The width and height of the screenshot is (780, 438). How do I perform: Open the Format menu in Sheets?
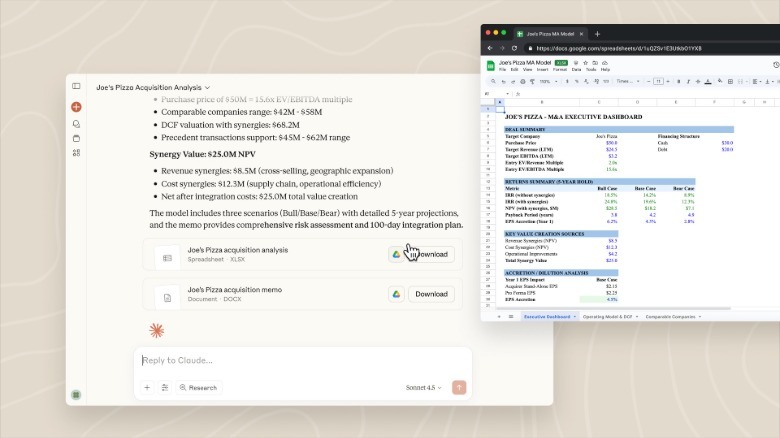coord(558,69)
